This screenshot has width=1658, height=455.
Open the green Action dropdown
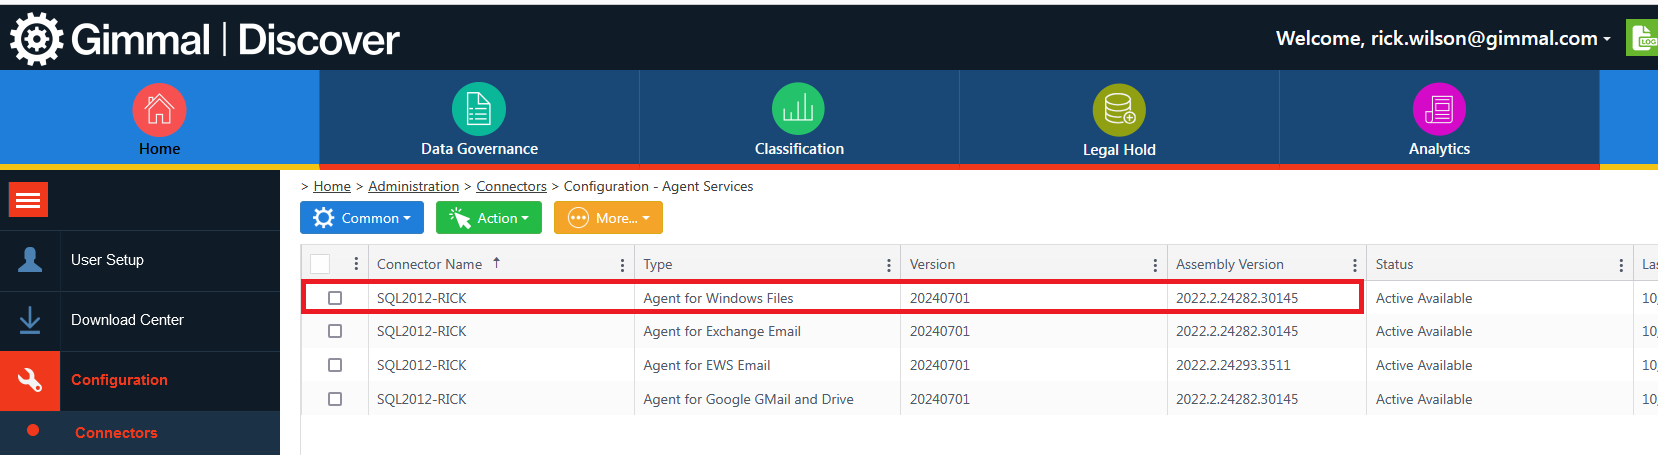point(489,218)
